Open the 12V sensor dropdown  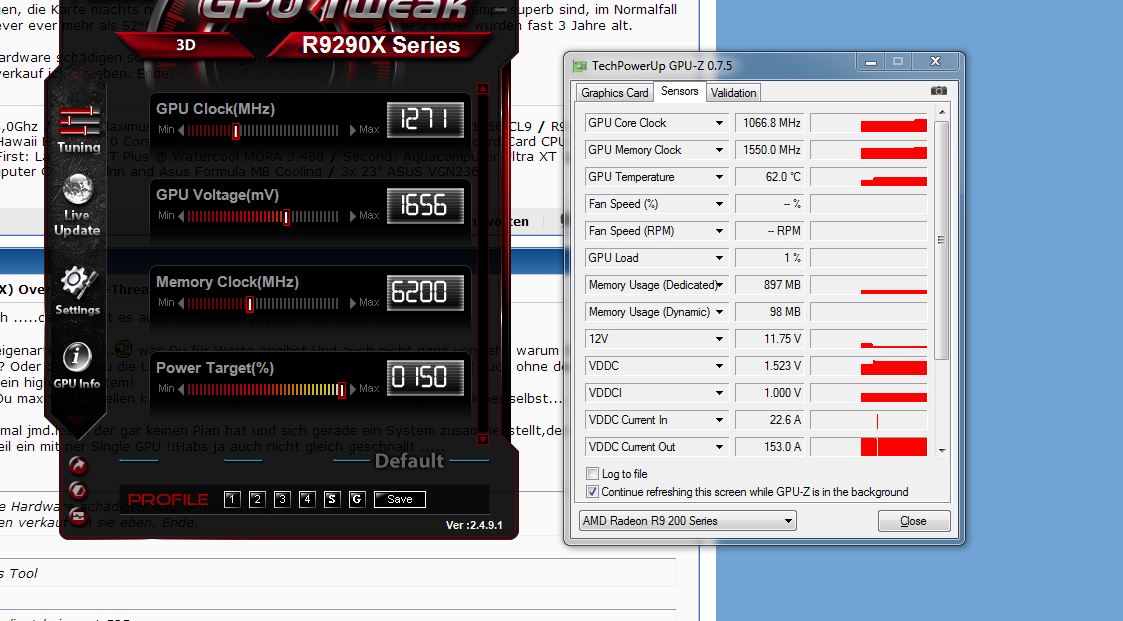click(719, 339)
